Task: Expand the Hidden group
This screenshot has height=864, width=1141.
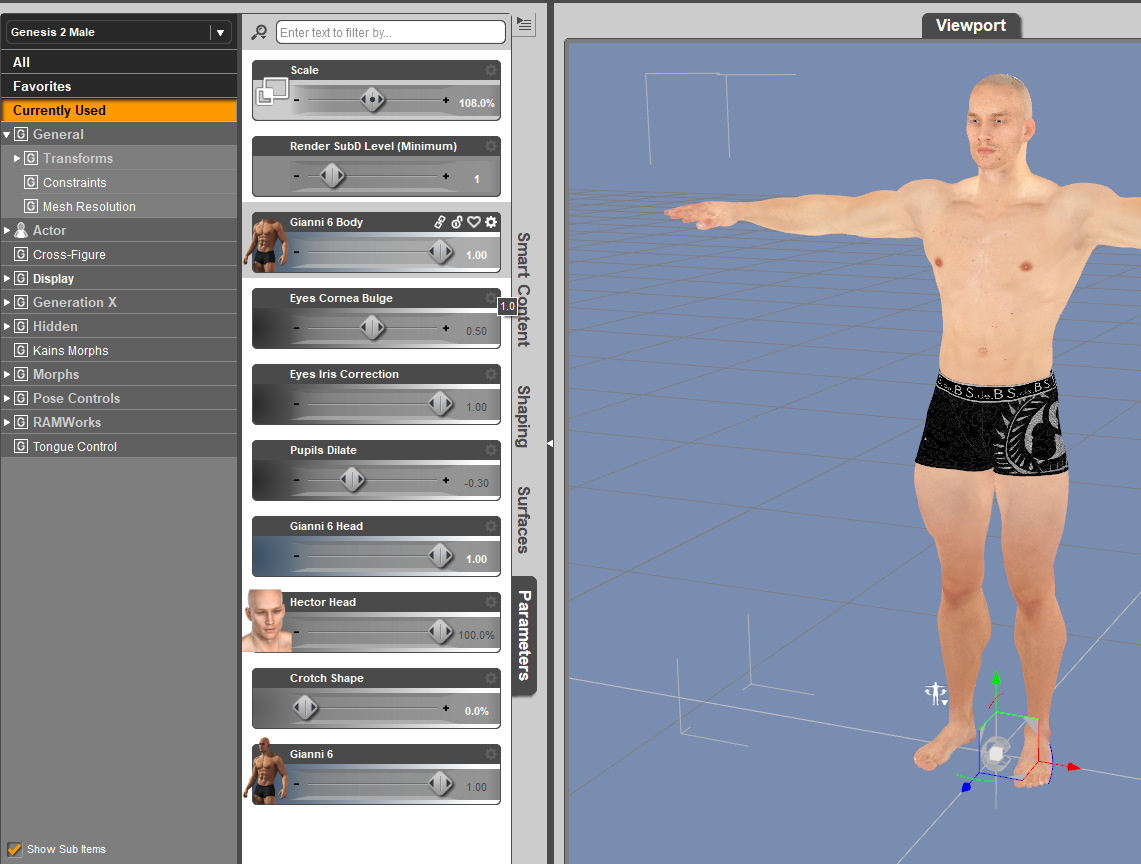Action: click(x=7, y=326)
